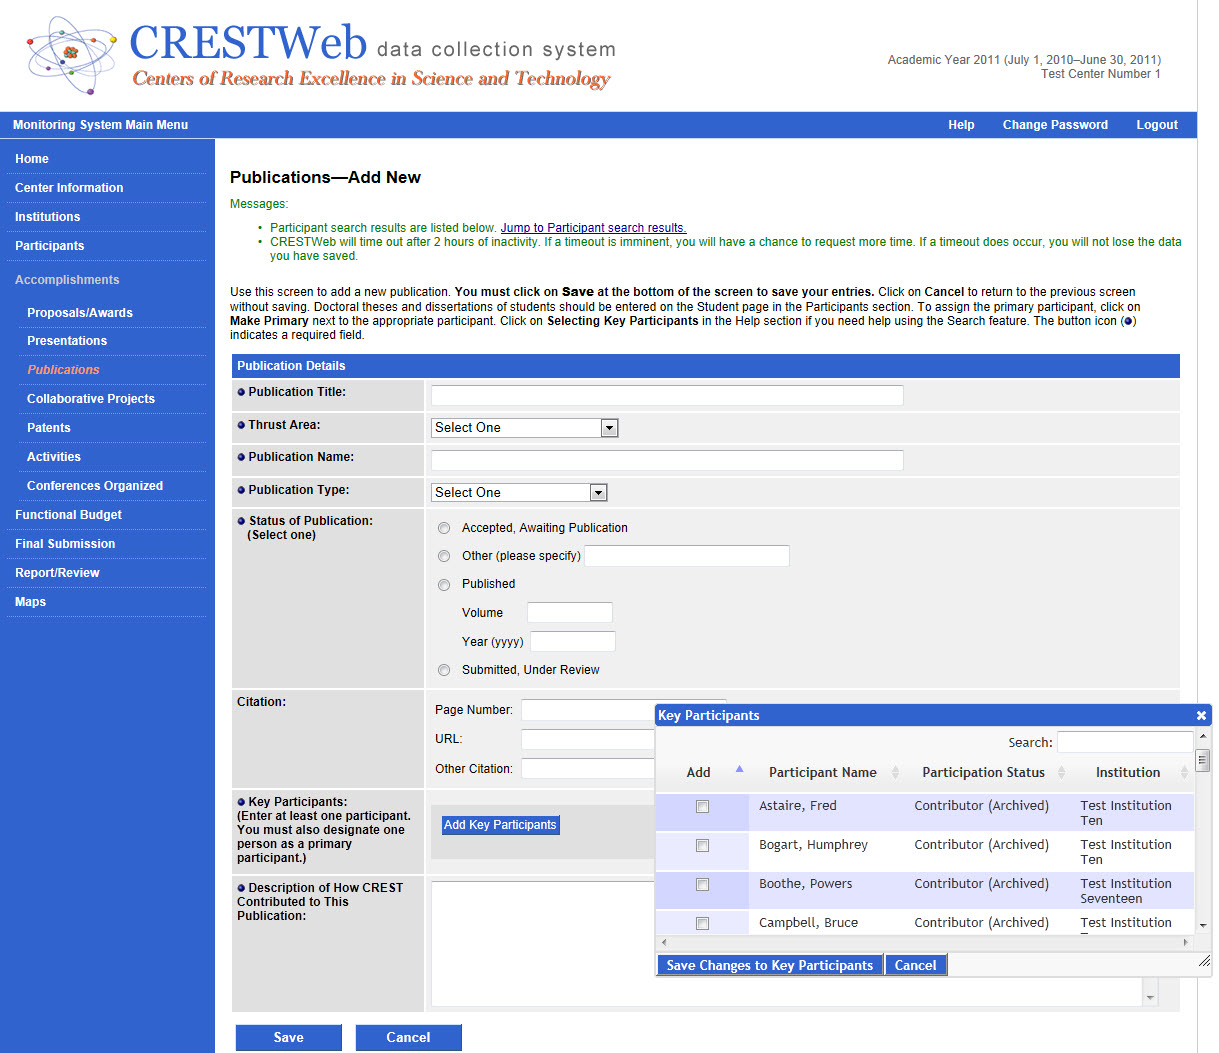Click sort arrows beside Participant Name
Viewport: 1219px width, 1053px height.
coord(895,772)
